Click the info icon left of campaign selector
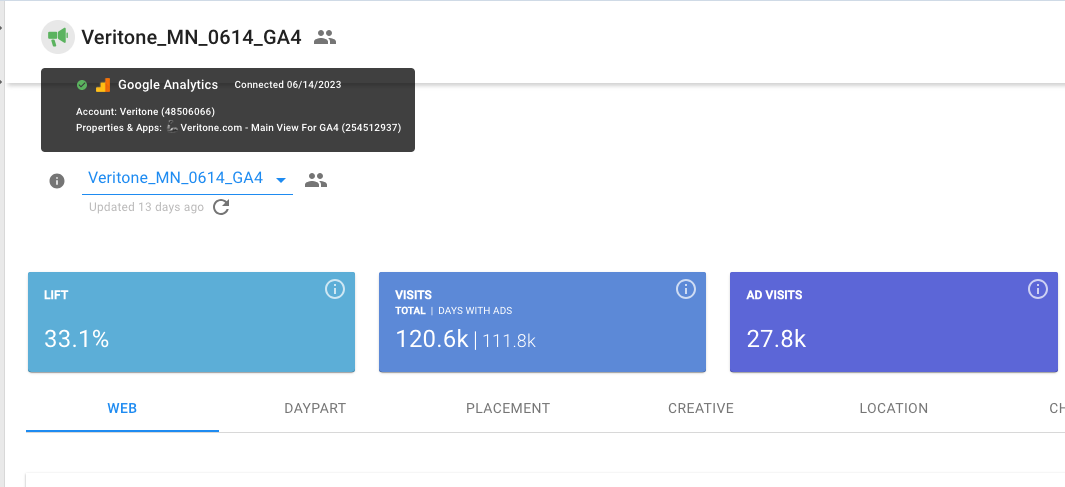The height and width of the screenshot is (487, 1065). point(57,181)
